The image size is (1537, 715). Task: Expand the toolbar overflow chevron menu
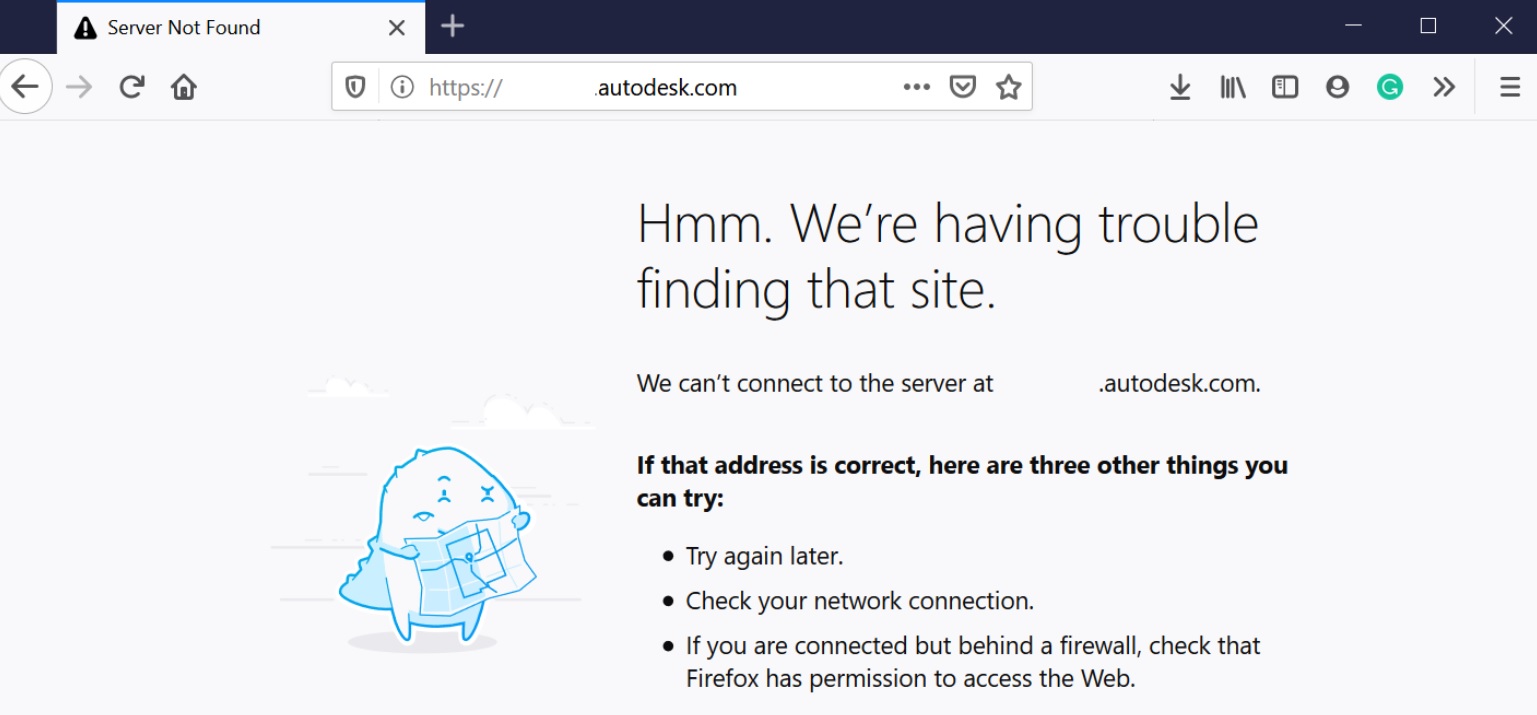click(1443, 87)
